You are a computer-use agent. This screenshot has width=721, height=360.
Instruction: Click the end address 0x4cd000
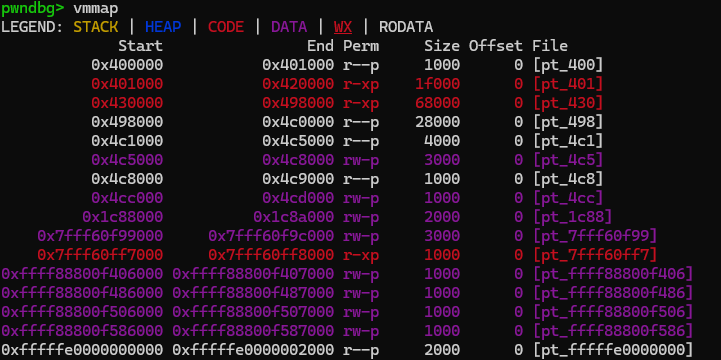coord(298,198)
